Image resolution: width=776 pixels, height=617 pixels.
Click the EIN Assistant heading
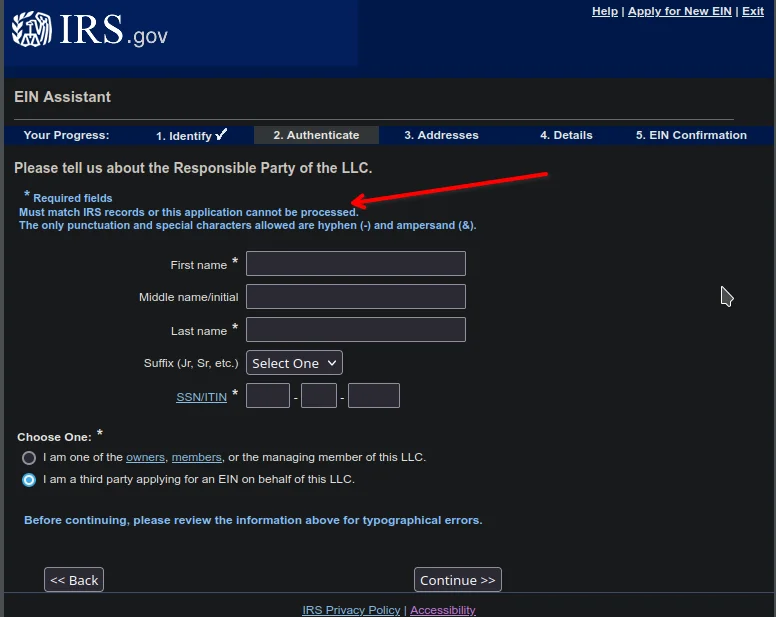[62, 96]
